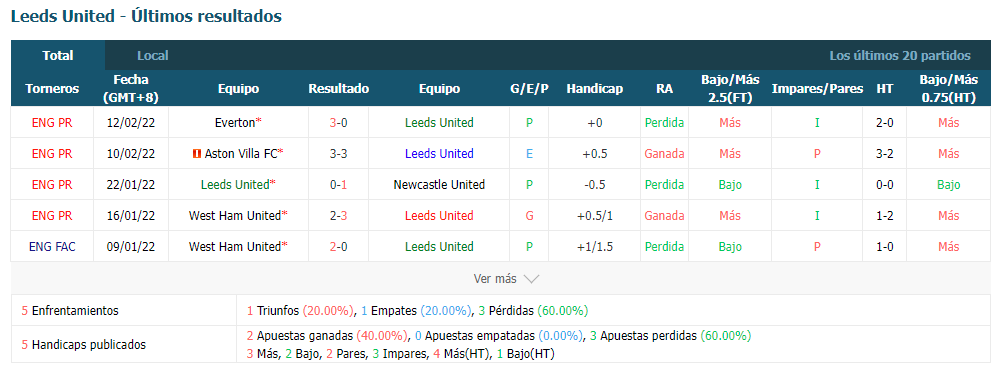
Task: Click the blue Leeds United in draw row
Action: tap(439, 154)
